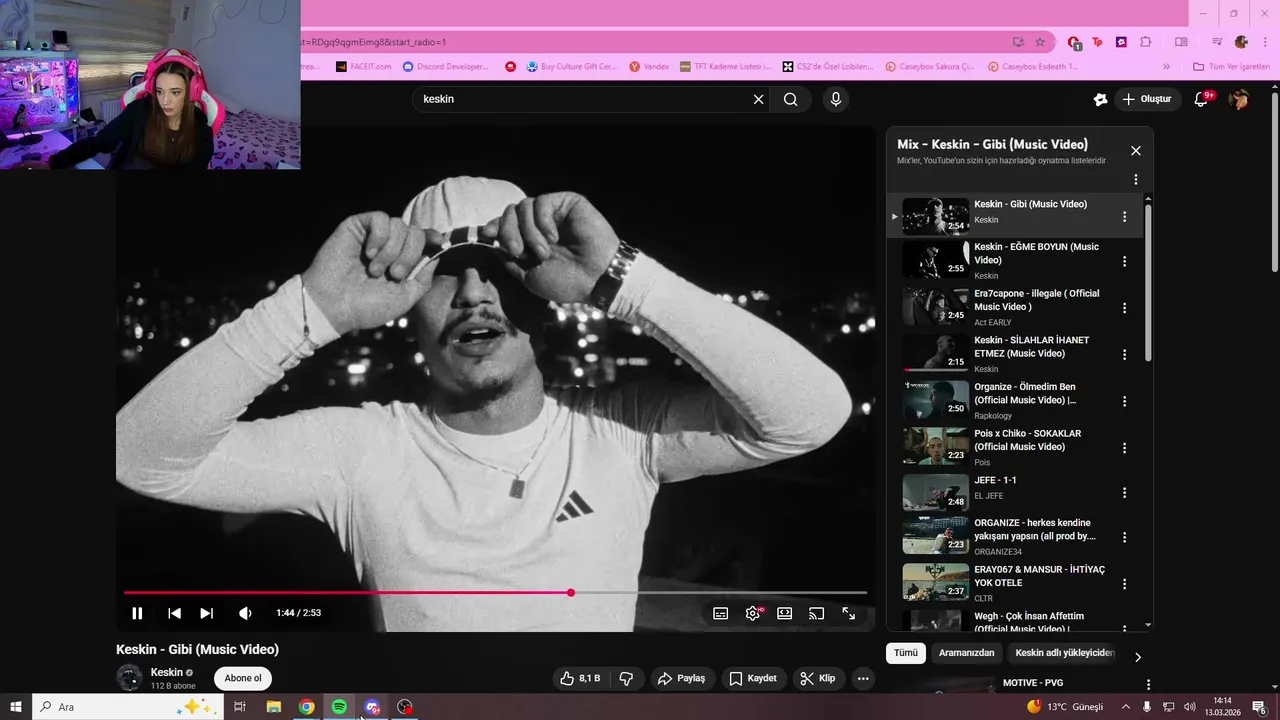Image resolution: width=1280 pixels, height=720 pixels.
Task: Click the search magnifier button
Action: (x=790, y=99)
